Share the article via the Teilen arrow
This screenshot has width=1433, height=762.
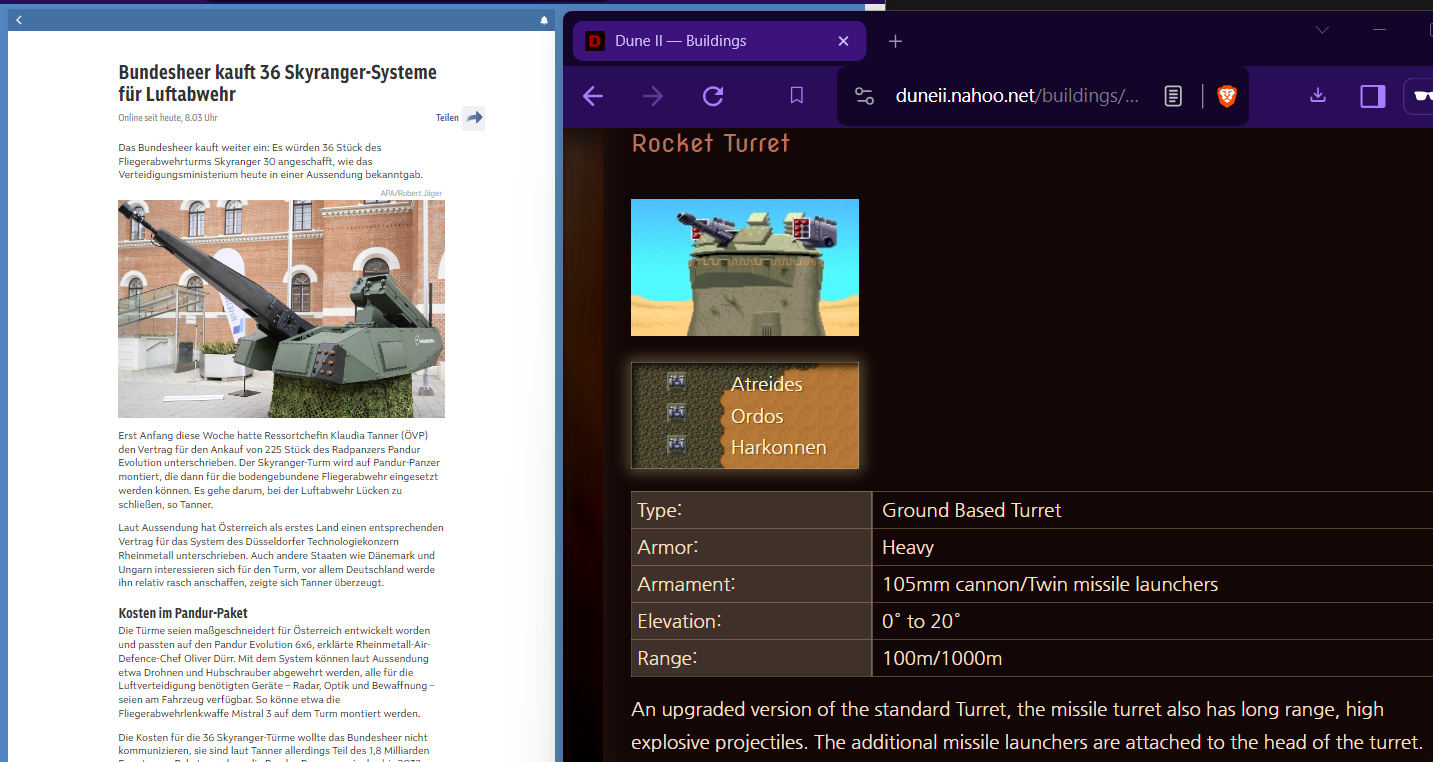coord(475,118)
